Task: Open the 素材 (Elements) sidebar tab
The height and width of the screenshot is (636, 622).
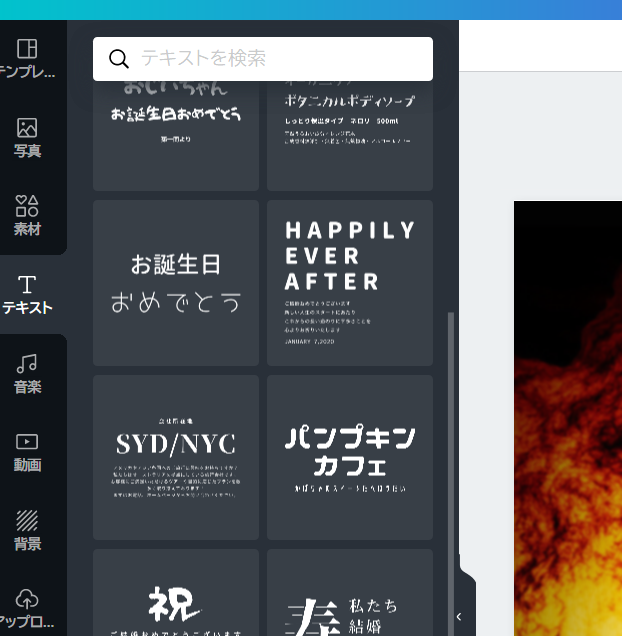Action: click(27, 216)
